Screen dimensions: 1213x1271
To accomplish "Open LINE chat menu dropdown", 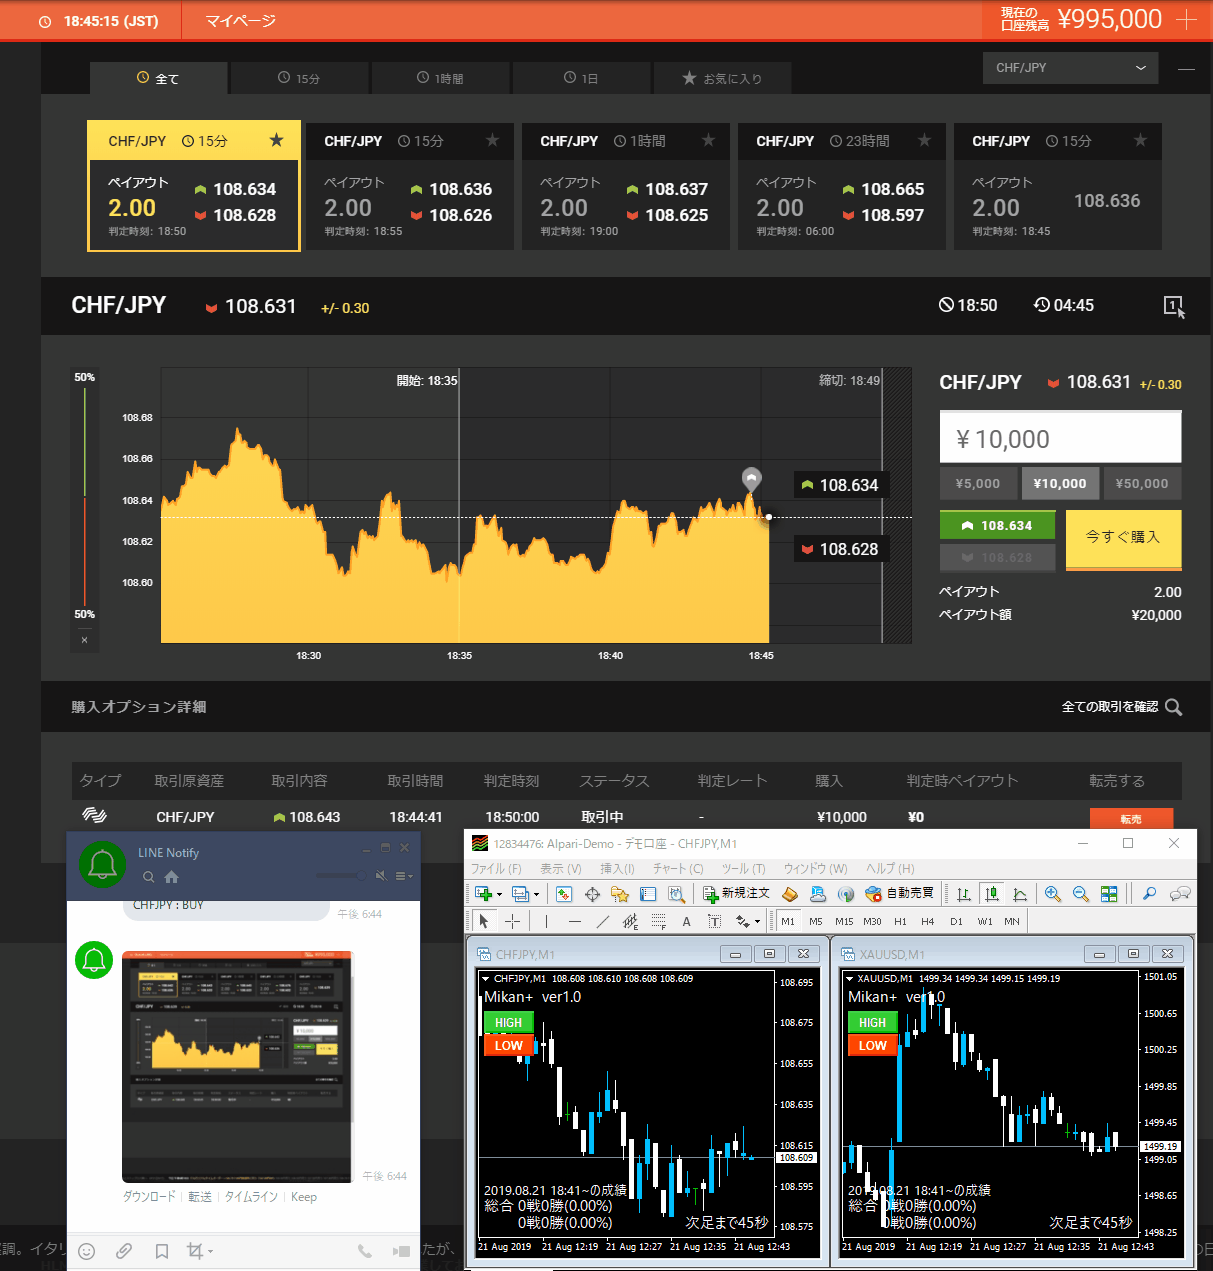I will tap(403, 876).
